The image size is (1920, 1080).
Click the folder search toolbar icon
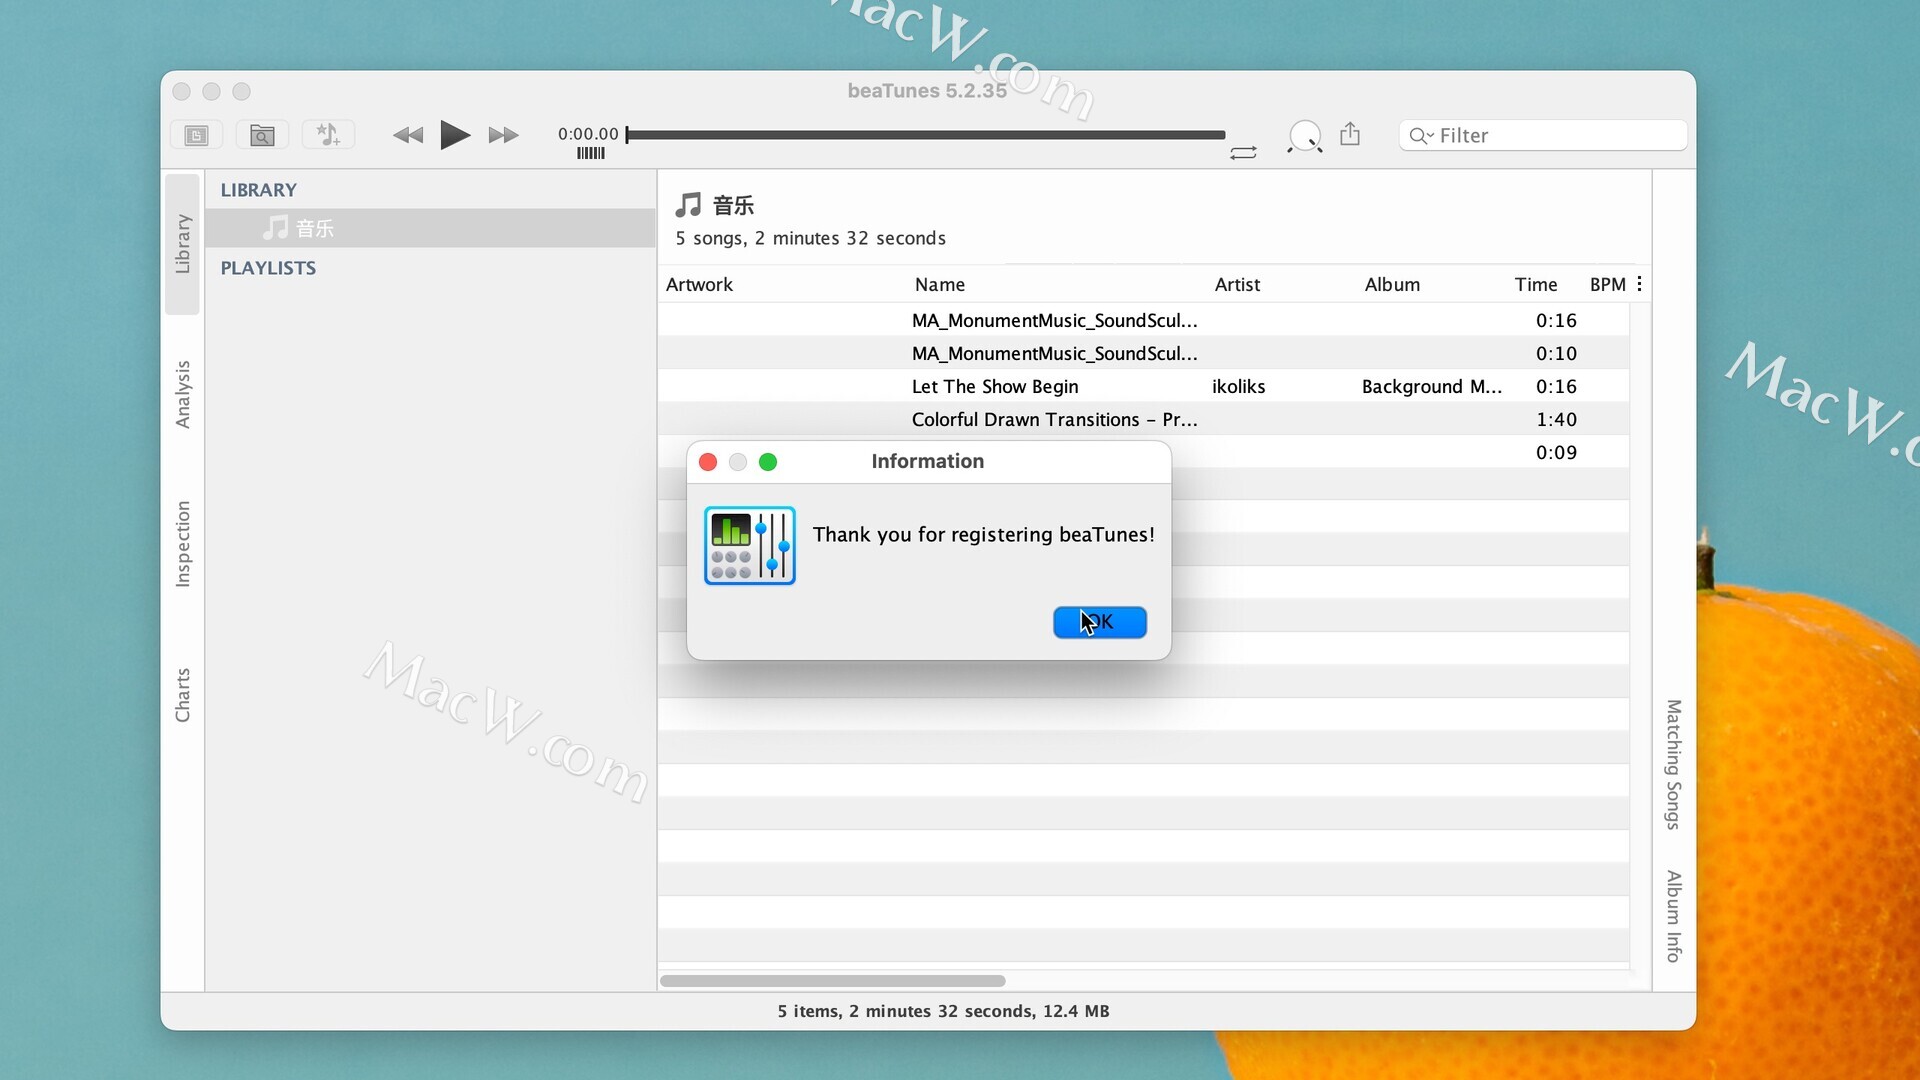click(x=262, y=135)
